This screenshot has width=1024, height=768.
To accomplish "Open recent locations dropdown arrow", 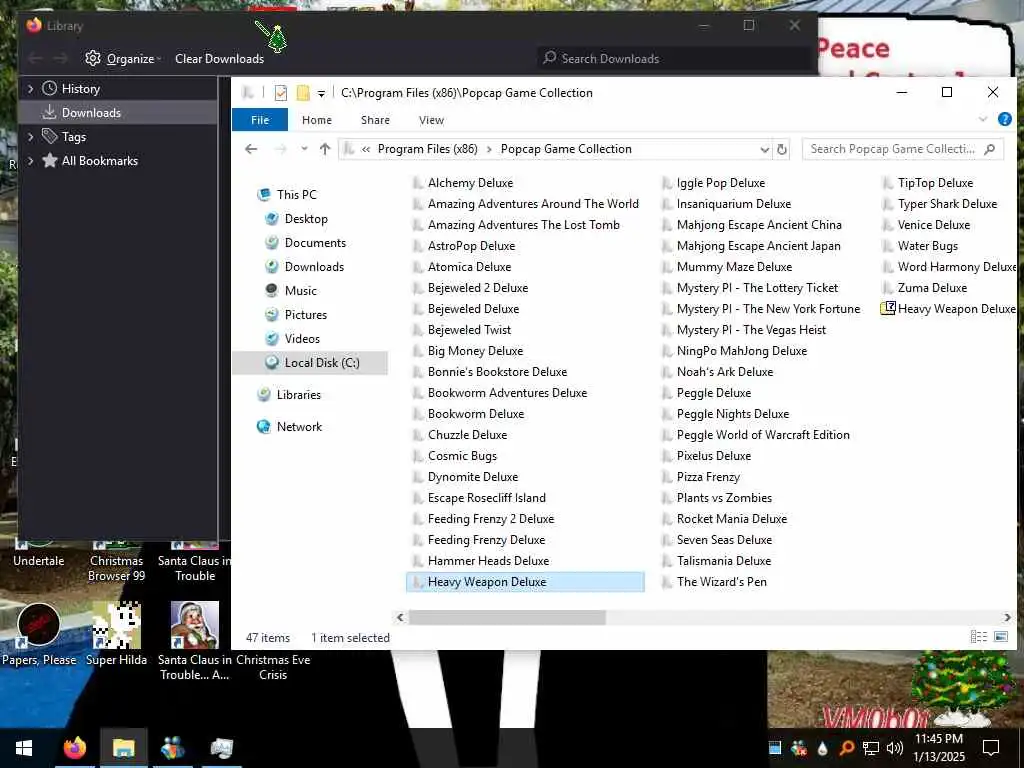I will 304,149.
